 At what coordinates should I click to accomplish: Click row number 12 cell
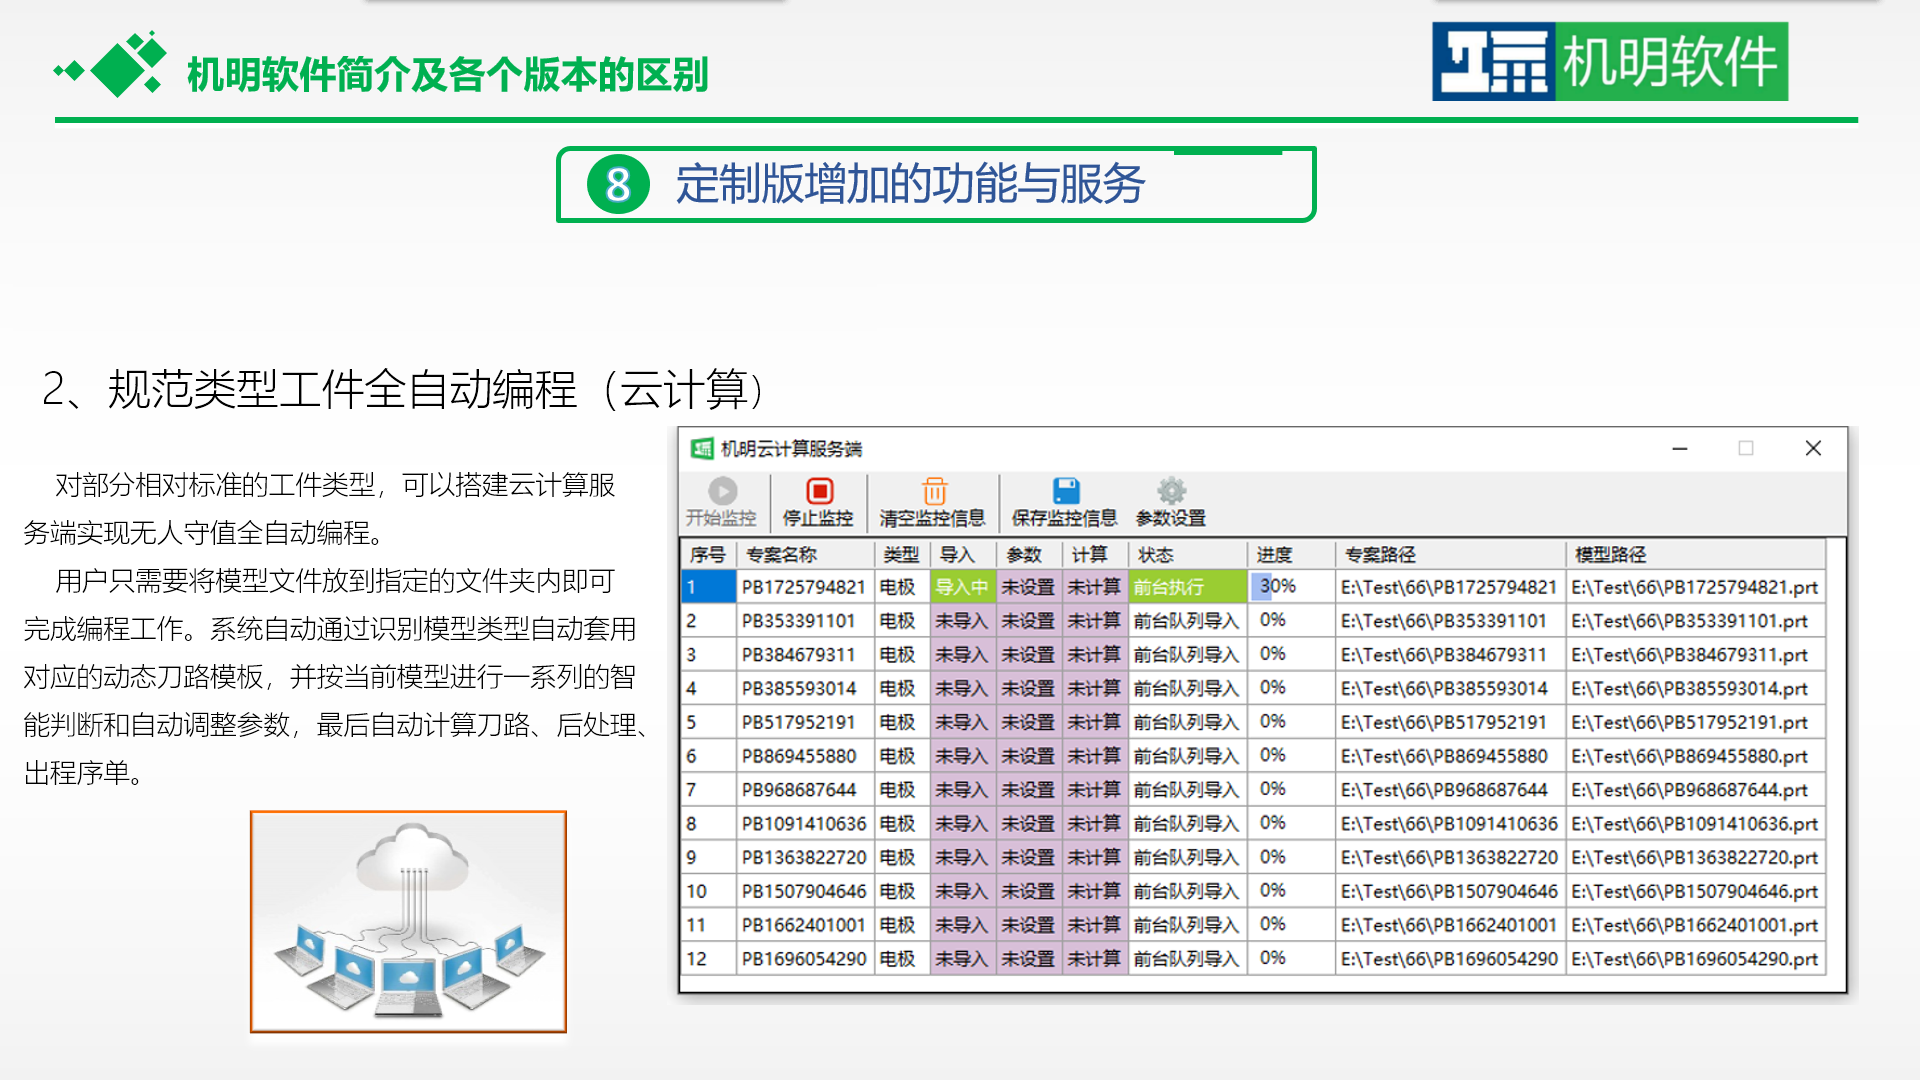708,959
